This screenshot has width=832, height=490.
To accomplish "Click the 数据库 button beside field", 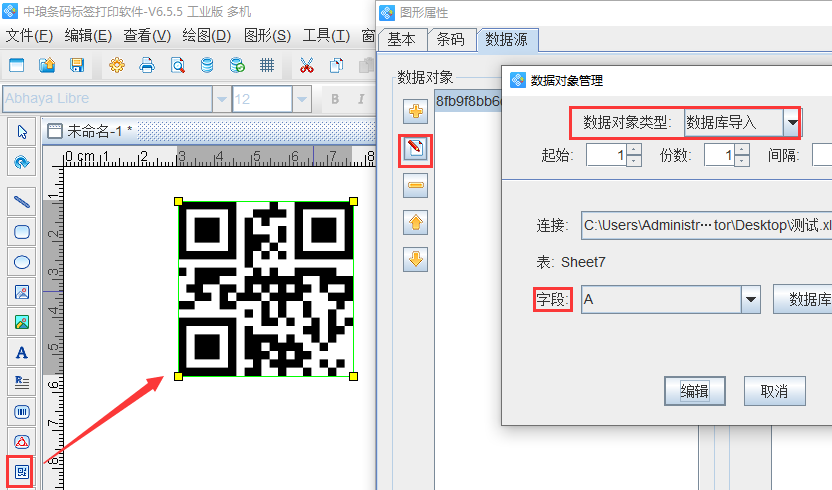I will 803,299.
